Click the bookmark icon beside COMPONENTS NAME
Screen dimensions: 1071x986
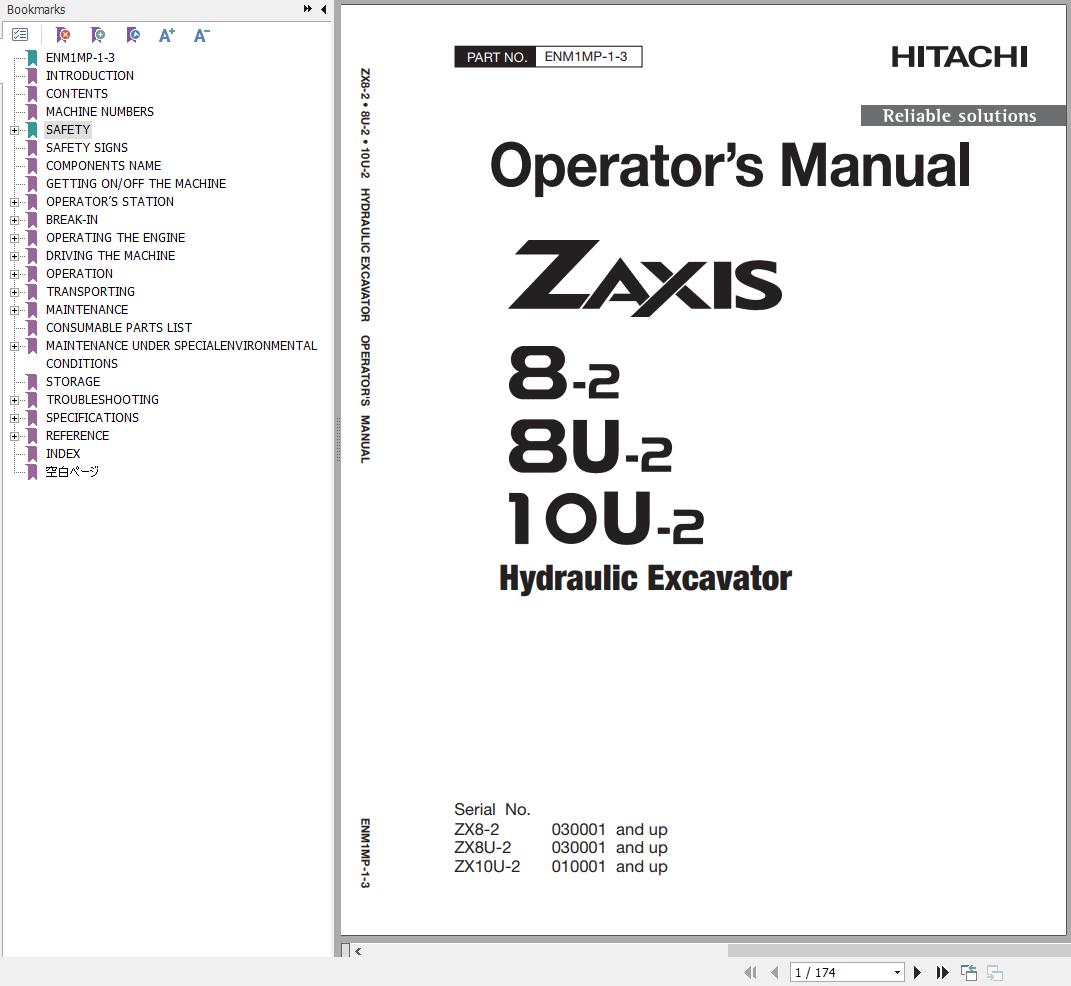point(31,165)
